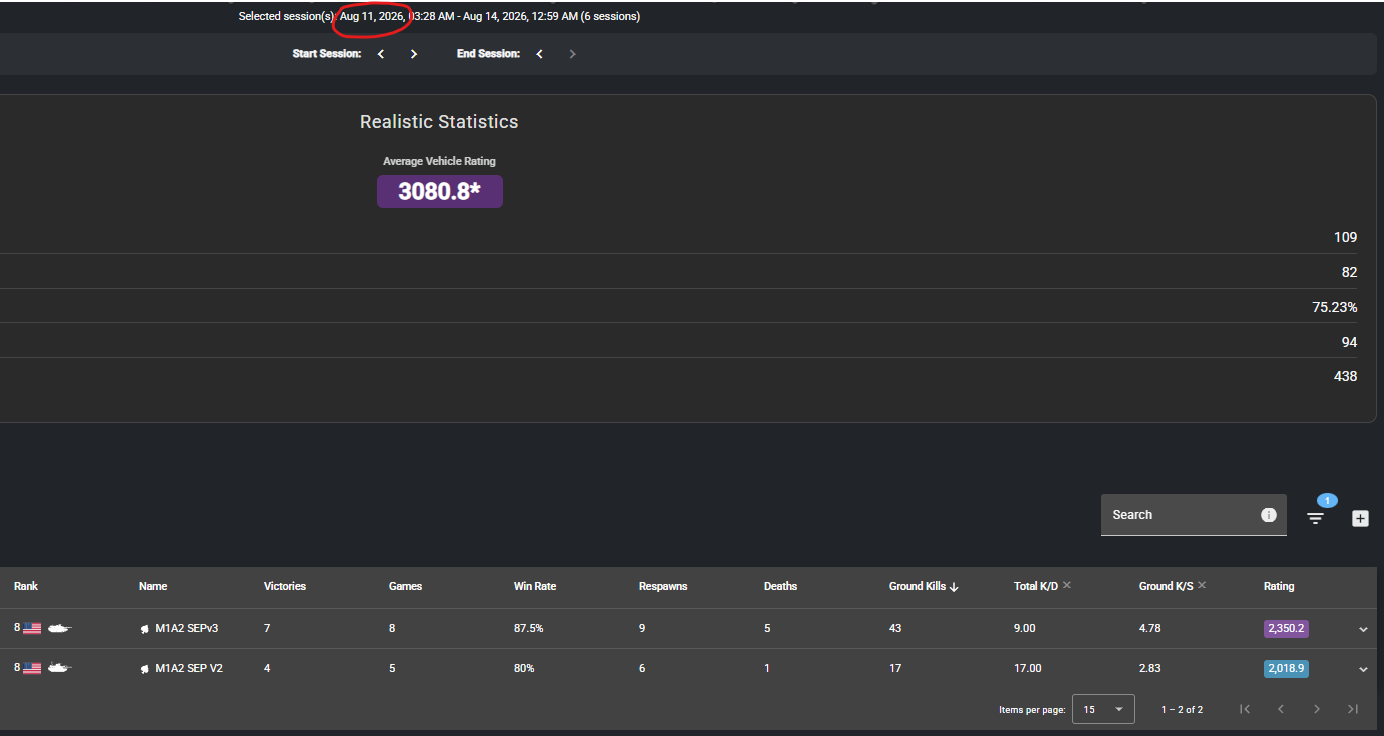Expand the M1A2 SEPv3 row details
Viewport: 1384px width, 736px height.
(1363, 629)
